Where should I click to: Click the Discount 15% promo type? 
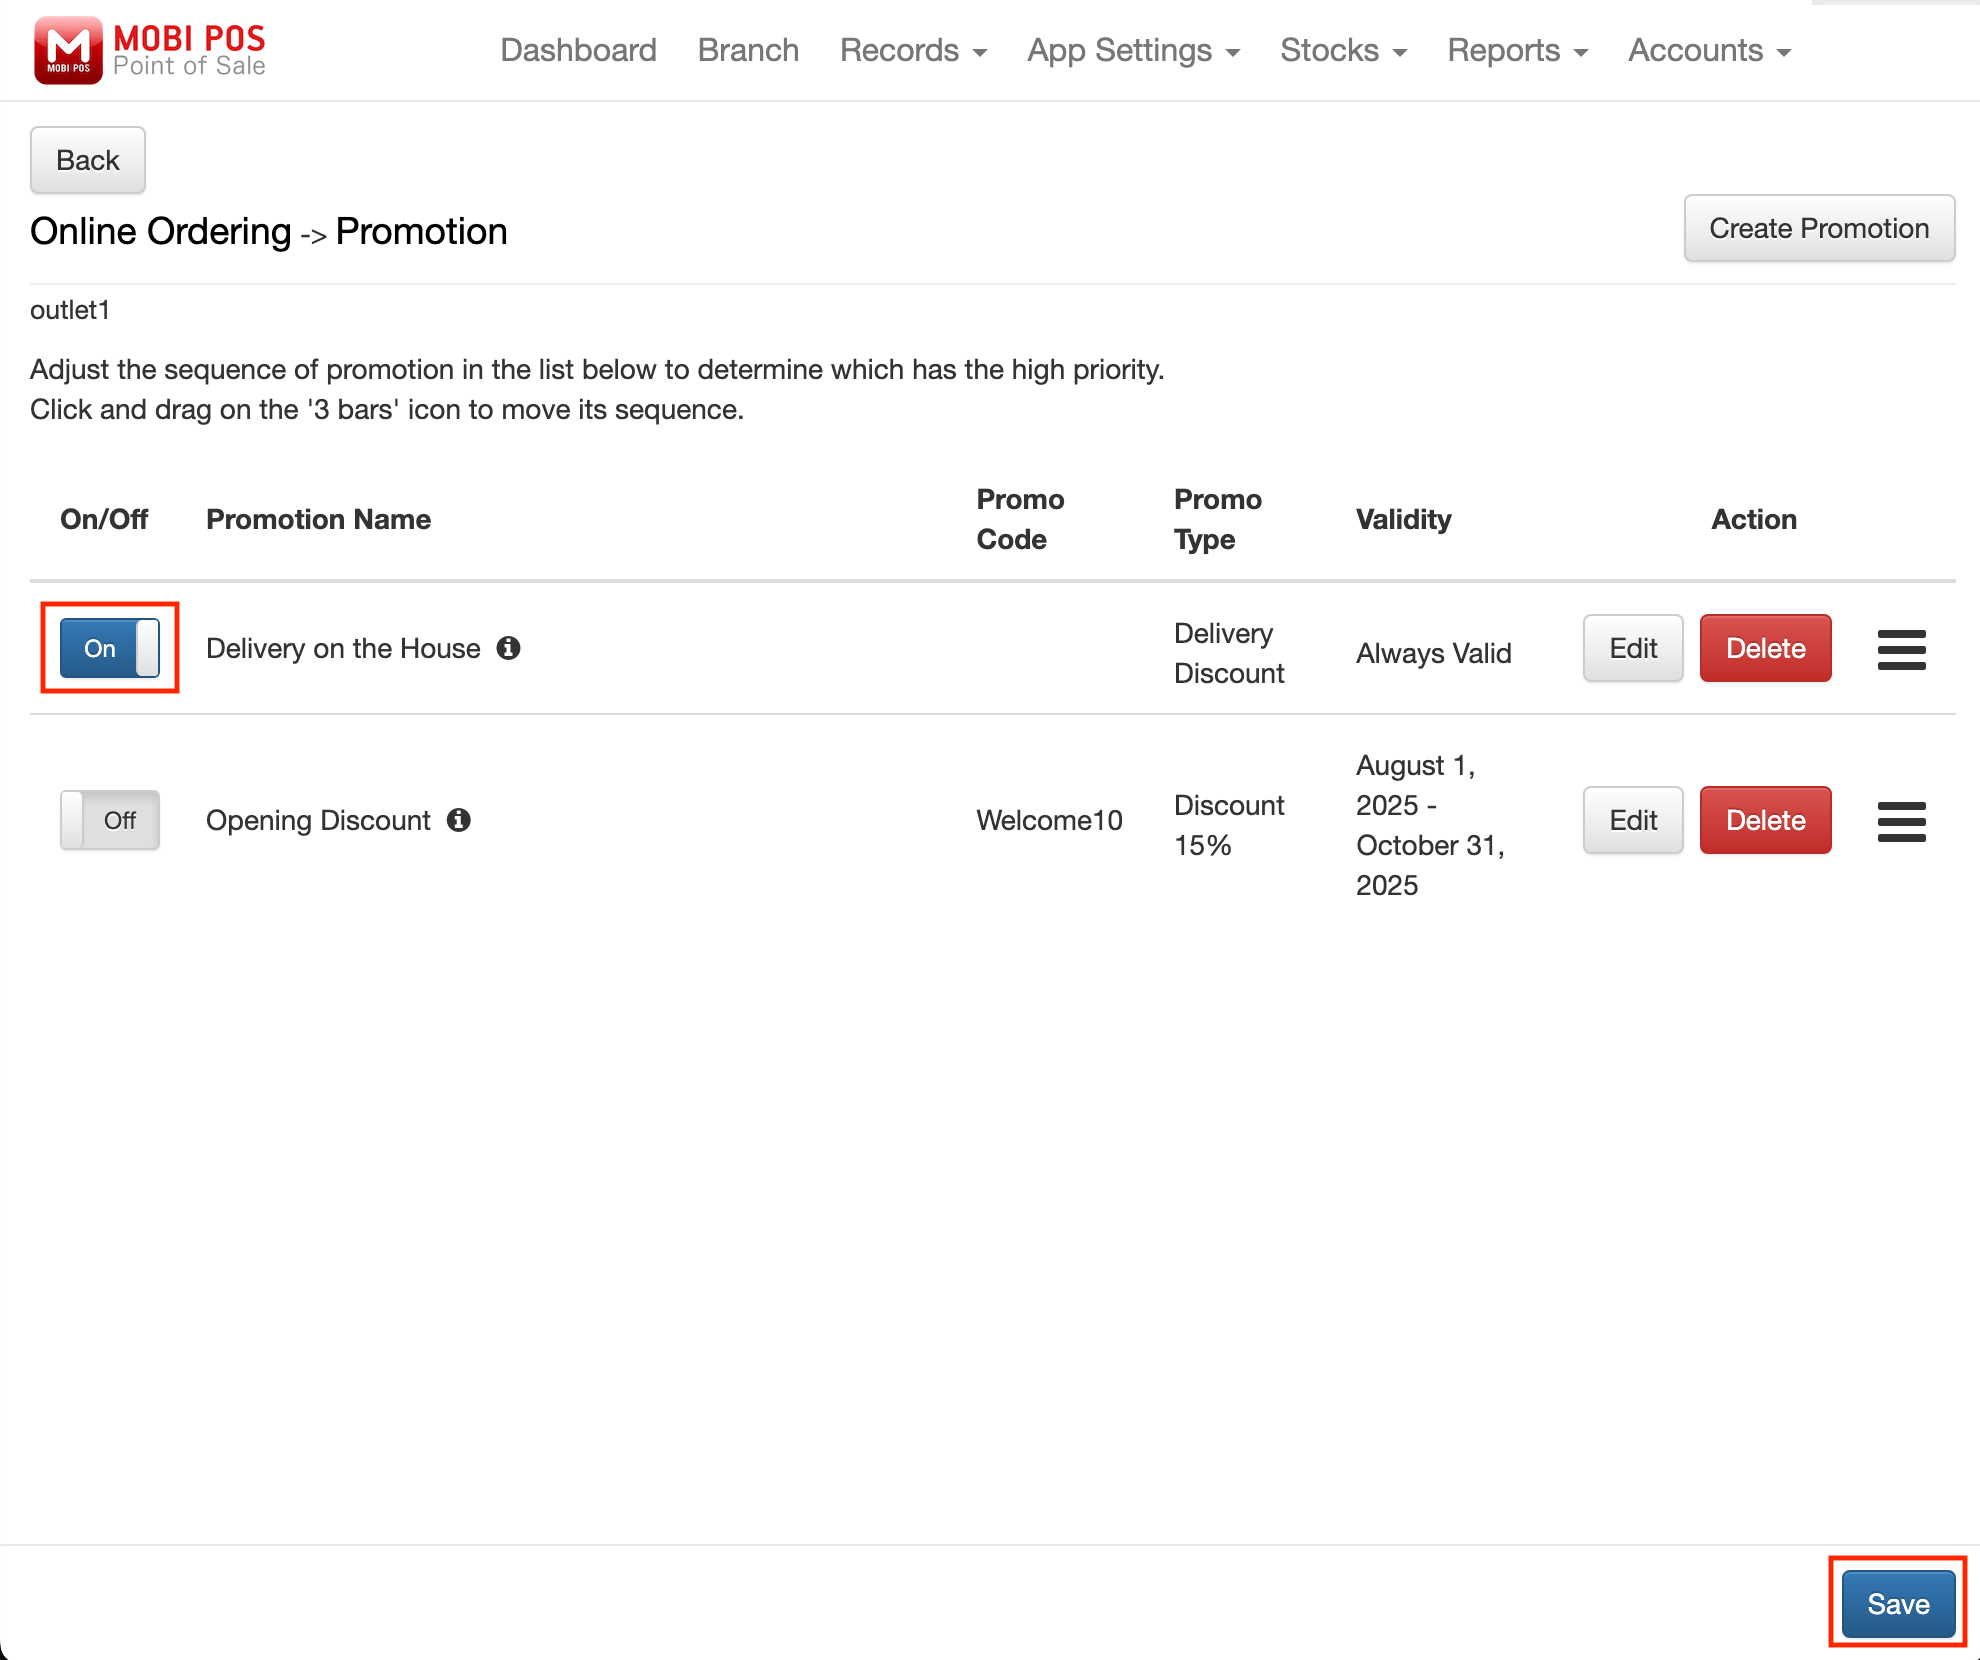coord(1229,825)
